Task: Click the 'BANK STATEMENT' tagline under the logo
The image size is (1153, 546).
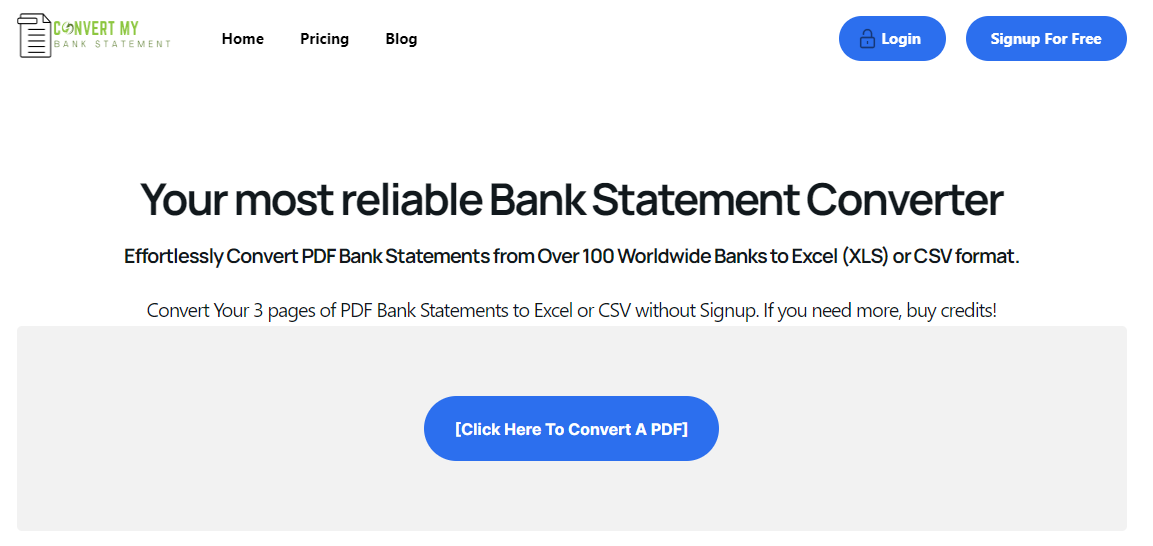Action: tap(113, 44)
